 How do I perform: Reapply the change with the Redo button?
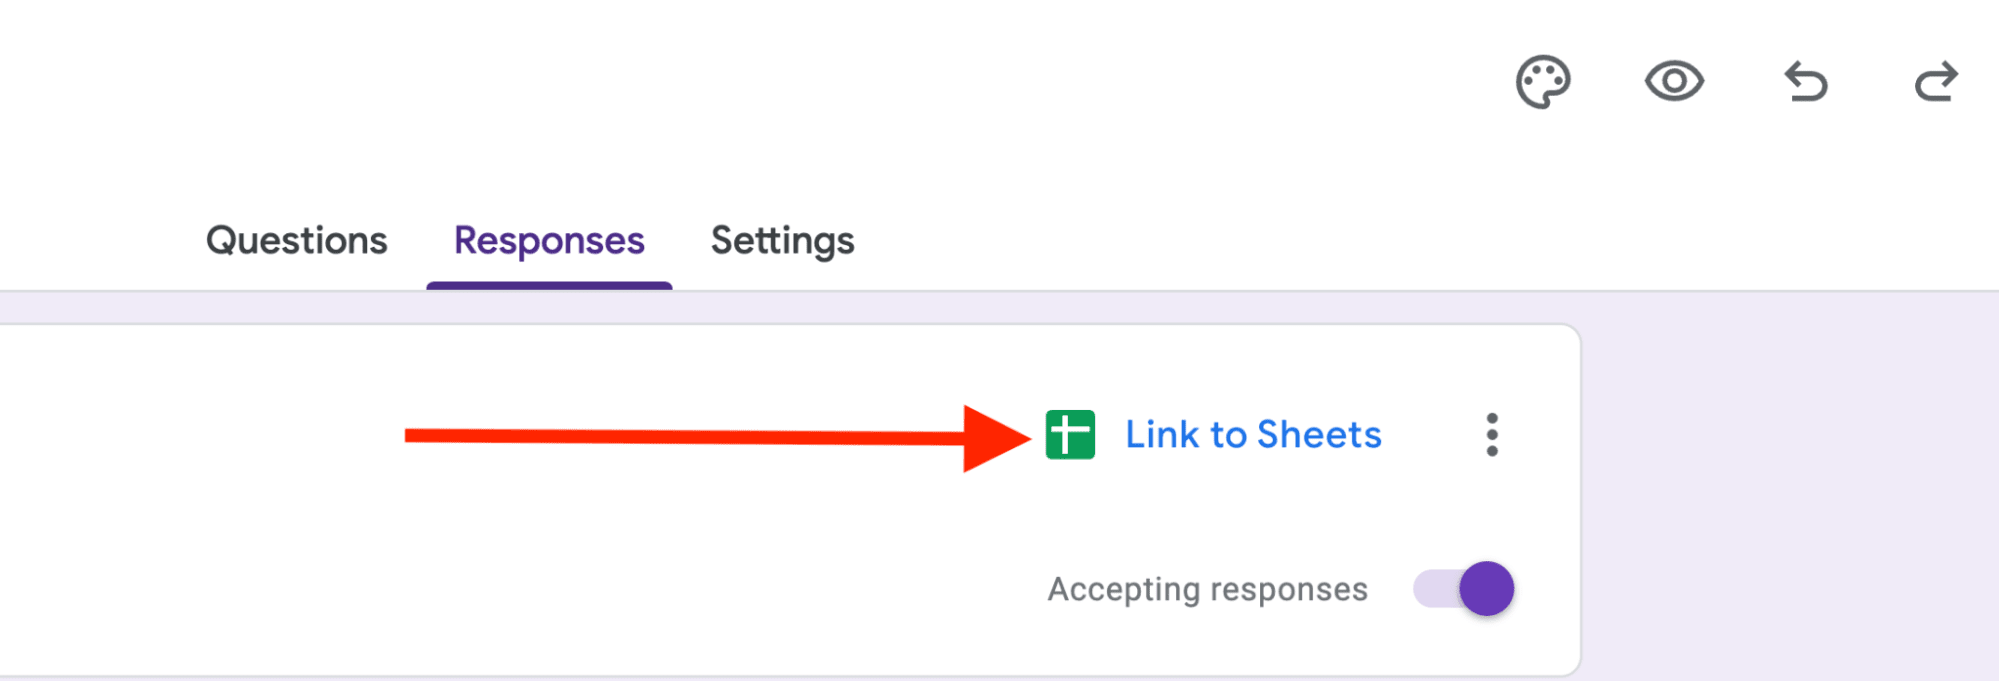1936,82
